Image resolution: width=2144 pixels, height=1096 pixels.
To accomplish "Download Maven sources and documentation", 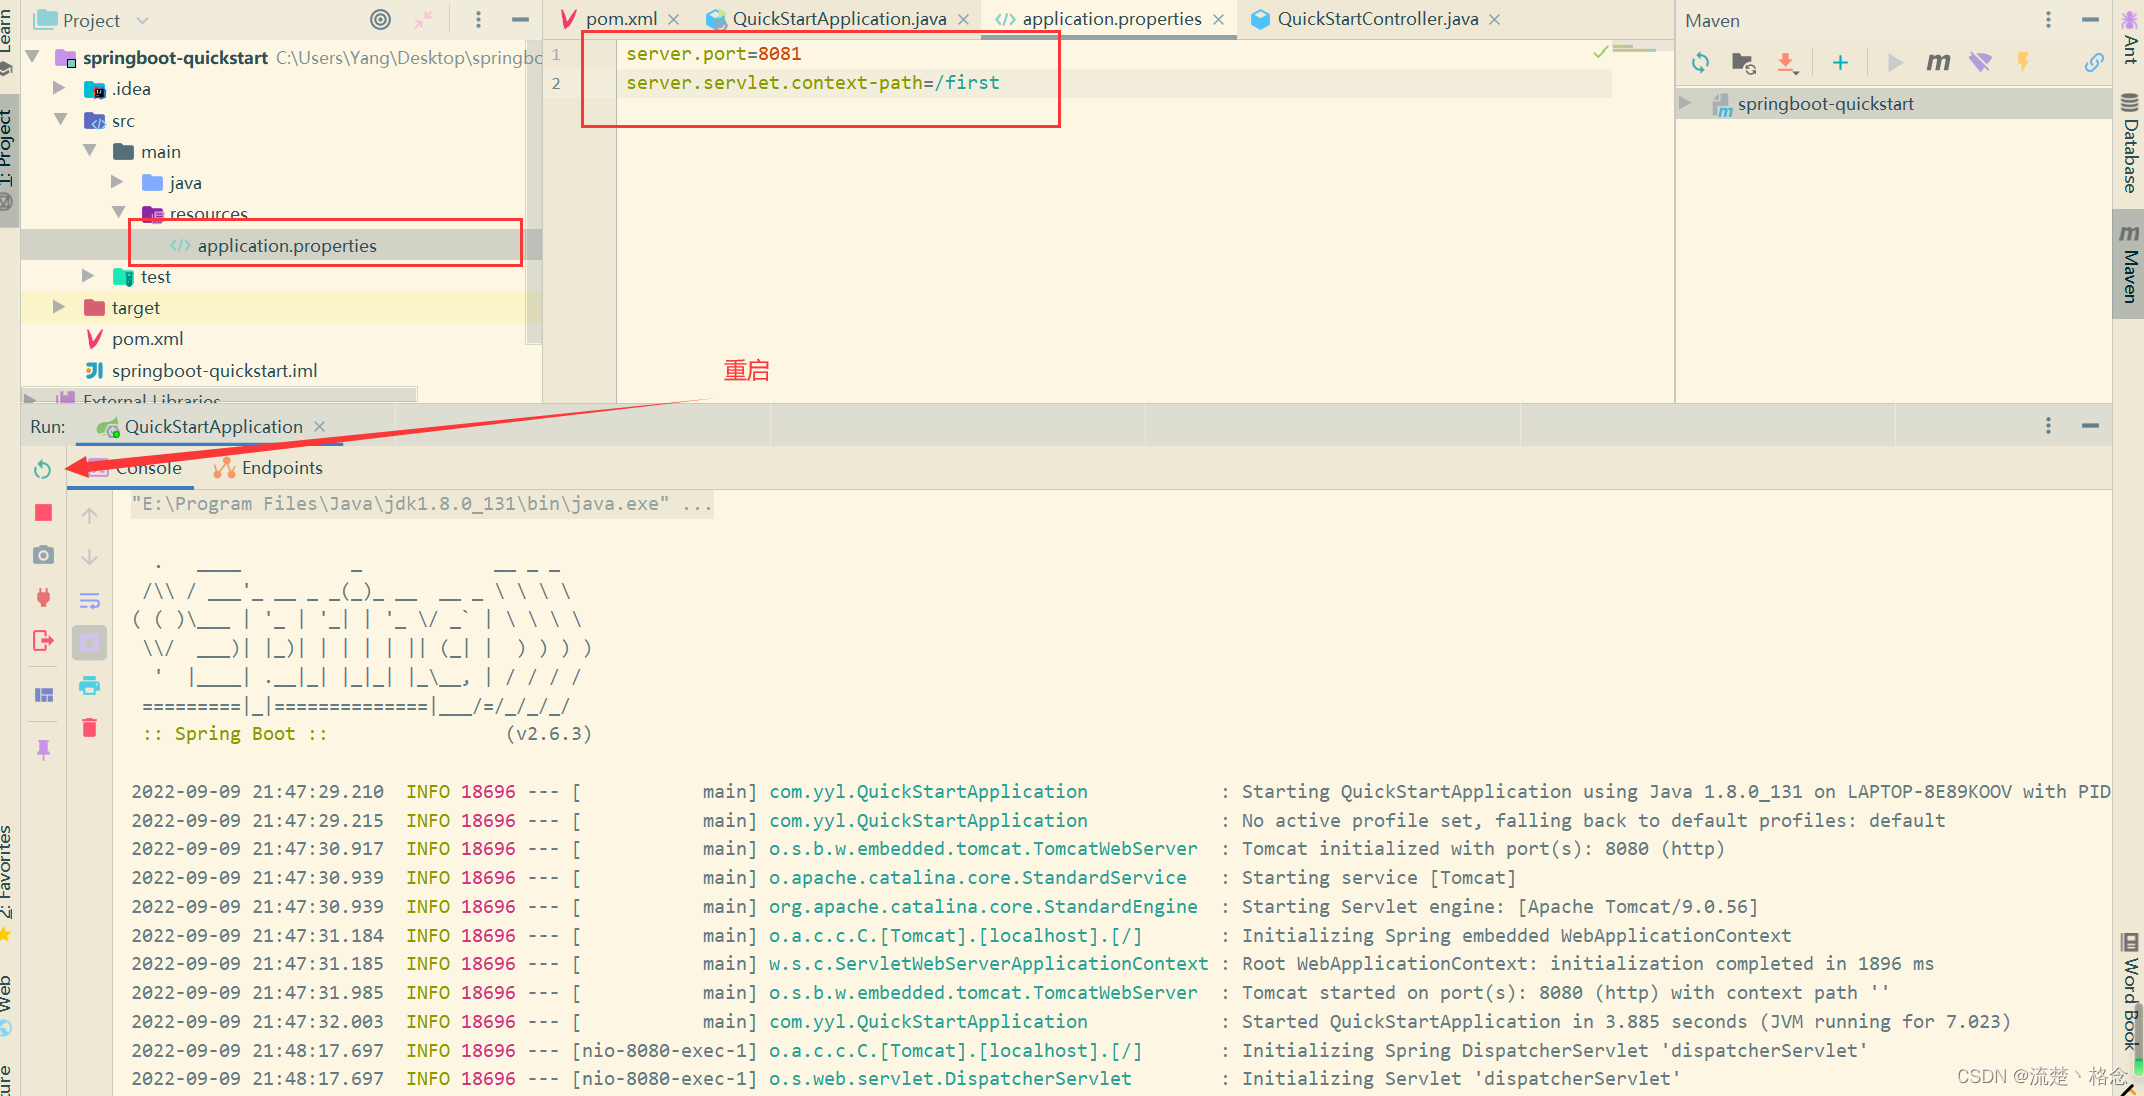I will coord(1787,63).
